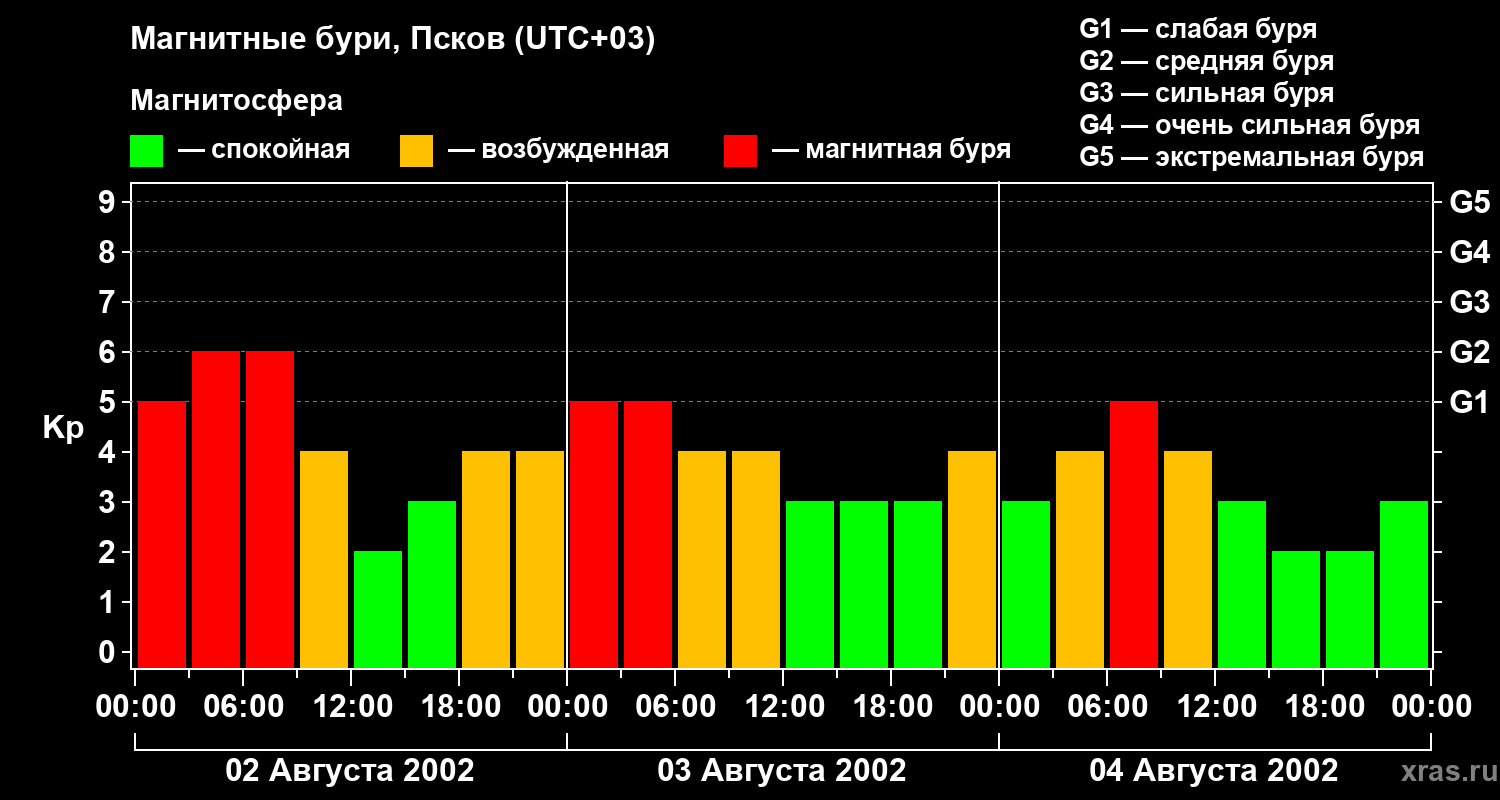Click the "— возбужденная" legend label
This screenshot has height=800, width=1500.
click(558, 150)
